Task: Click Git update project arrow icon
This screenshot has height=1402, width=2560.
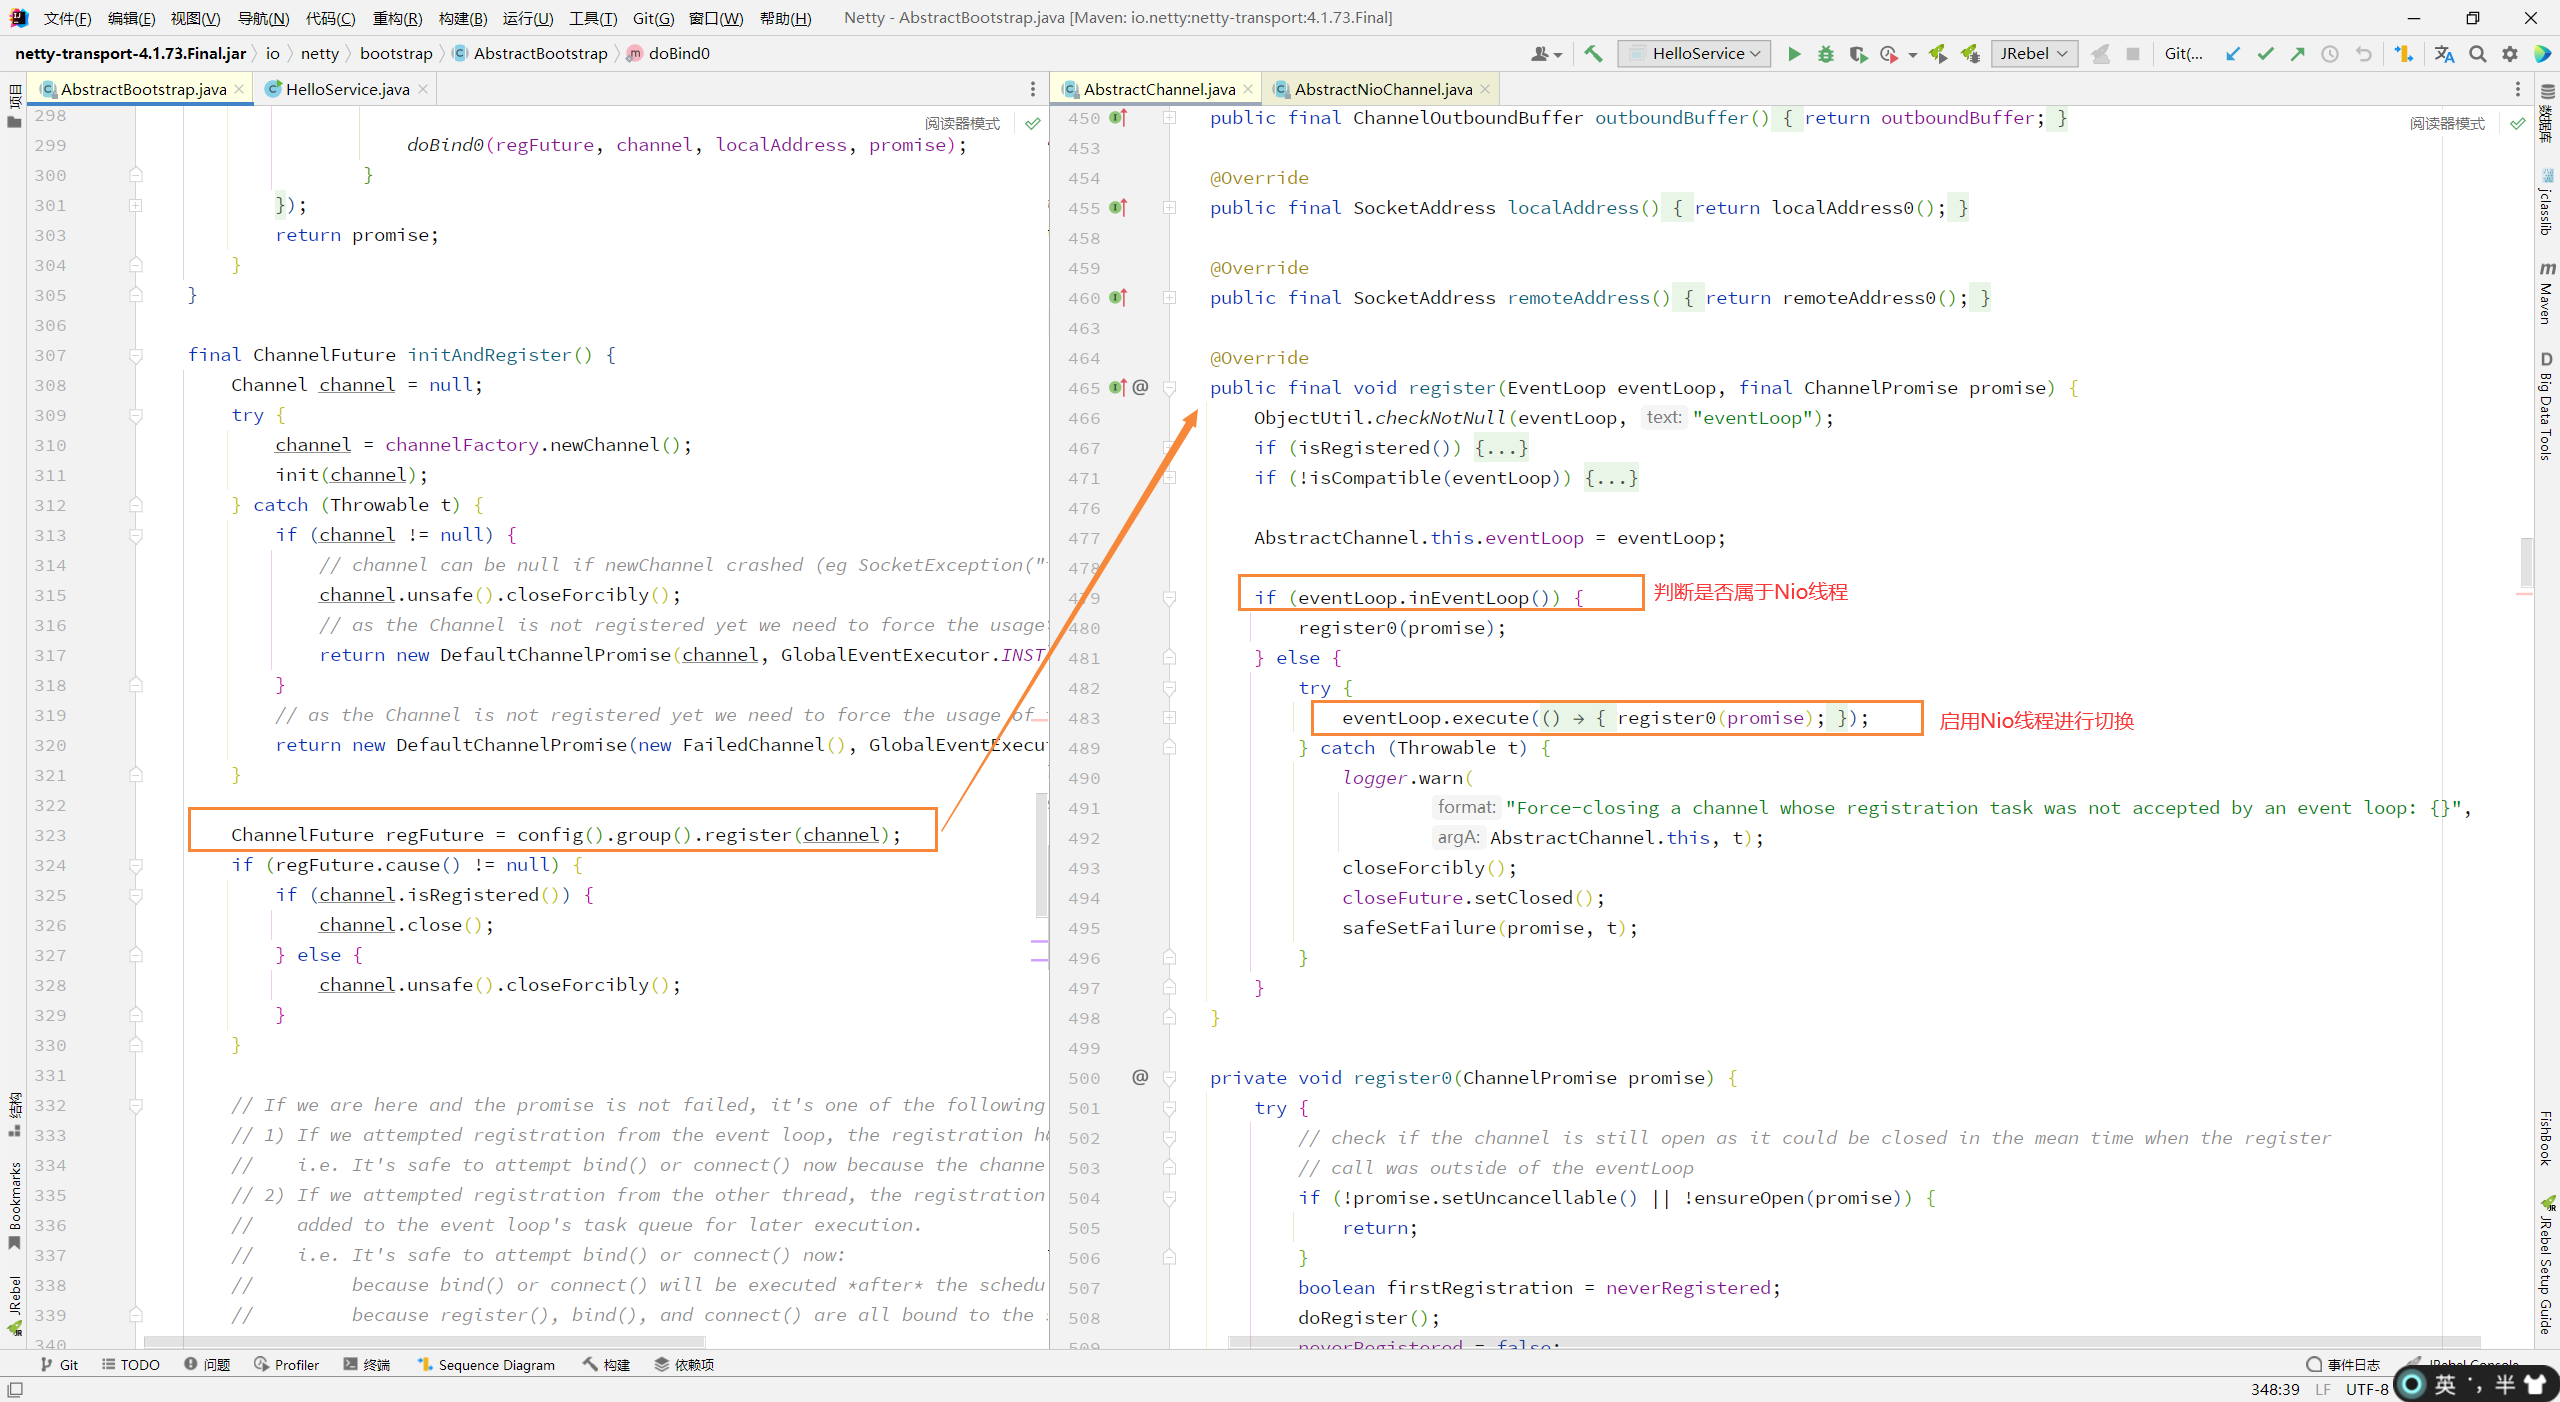Action: (2233, 54)
